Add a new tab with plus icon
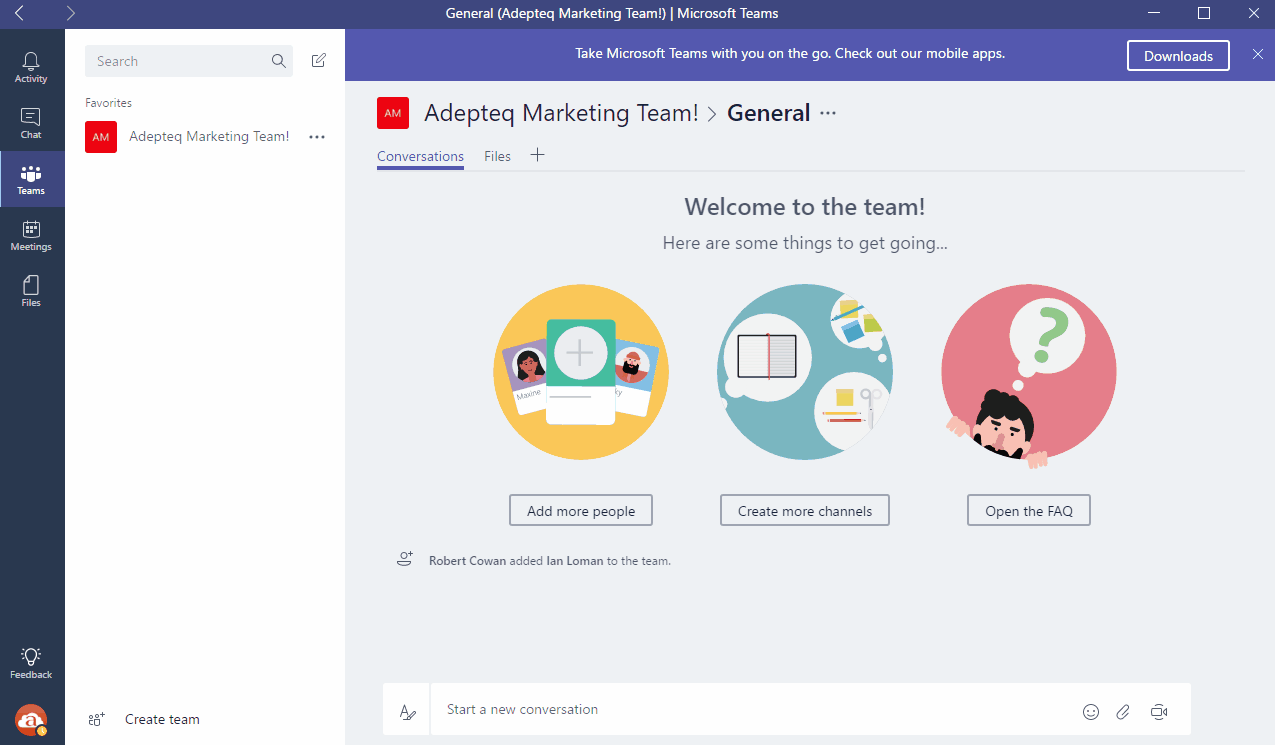1275x745 pixels. tap(537, 155)
